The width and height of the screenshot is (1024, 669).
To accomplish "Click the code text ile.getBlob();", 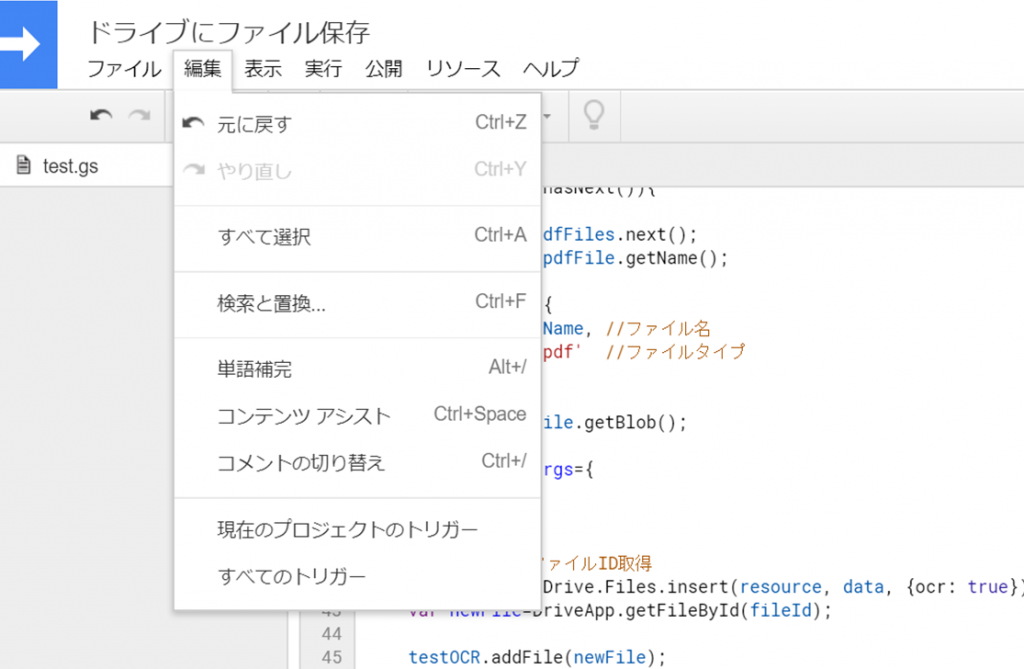I will pyautogui.click(x=615, y=422).
